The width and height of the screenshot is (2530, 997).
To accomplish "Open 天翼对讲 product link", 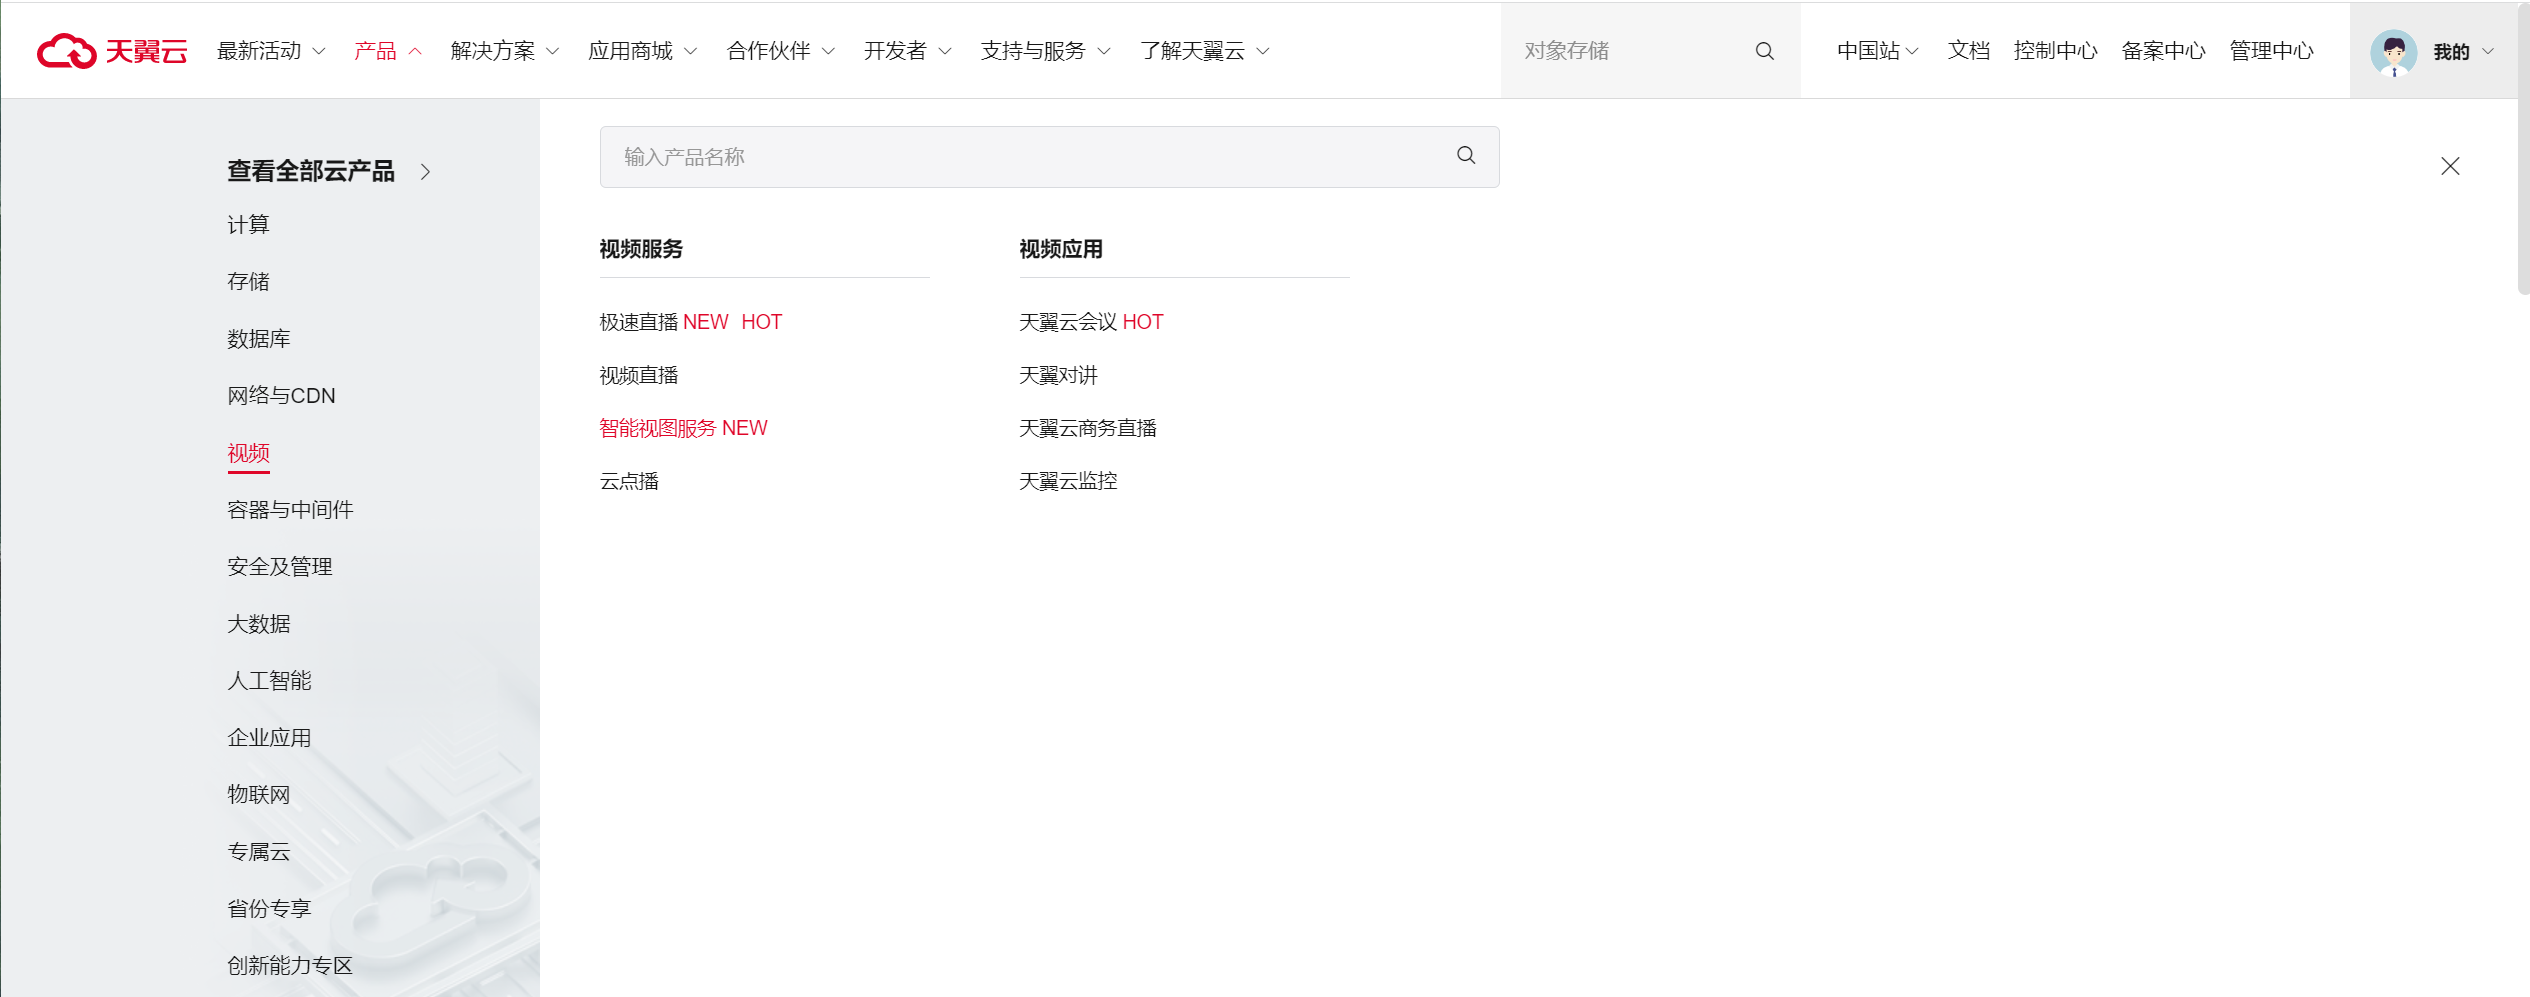I will click(x=1058, y=375).
